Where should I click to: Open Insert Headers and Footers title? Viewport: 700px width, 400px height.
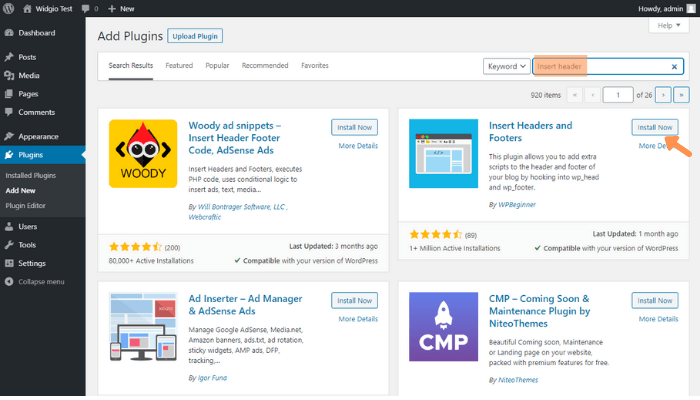[x=530, y=132]
